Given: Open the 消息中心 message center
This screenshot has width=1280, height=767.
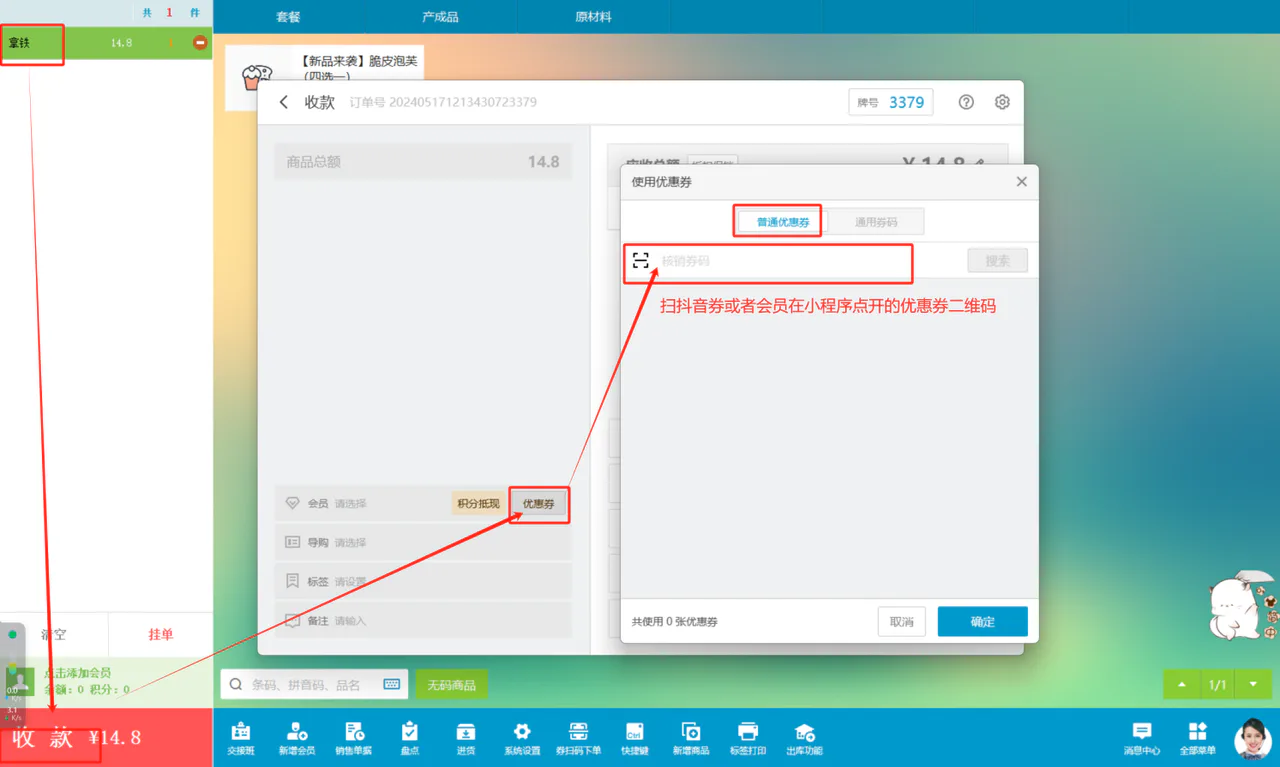Looking at the screenshot, I should click(1142, 738).
